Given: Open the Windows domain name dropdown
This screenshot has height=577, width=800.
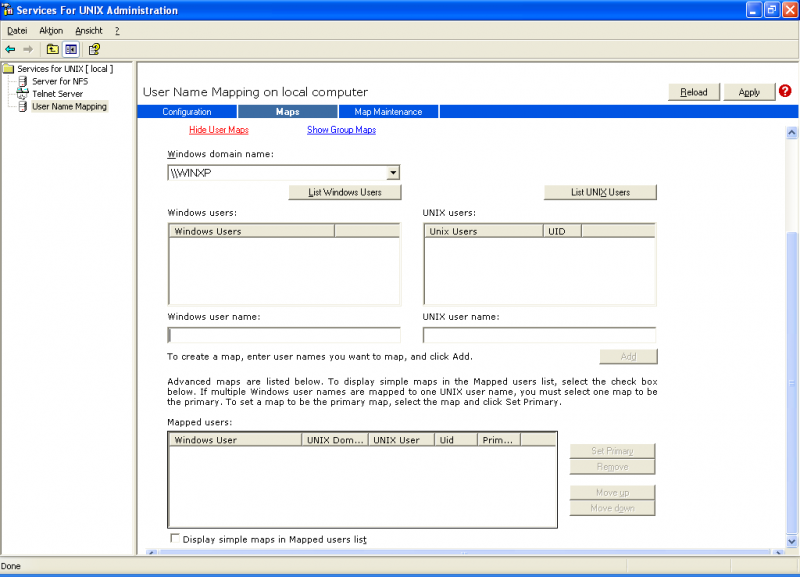Looking at the screenshot, I should coord(393,173).
